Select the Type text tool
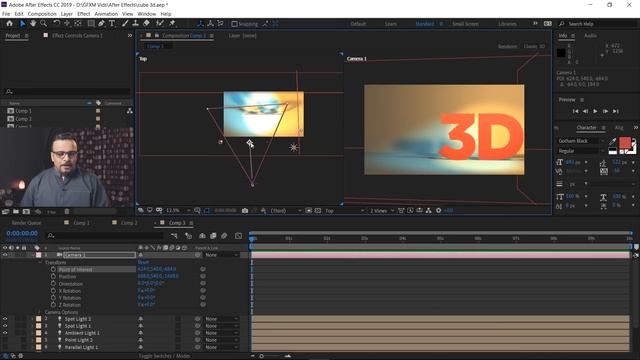Screen dimensions: 640x360 tap(112, 24)
